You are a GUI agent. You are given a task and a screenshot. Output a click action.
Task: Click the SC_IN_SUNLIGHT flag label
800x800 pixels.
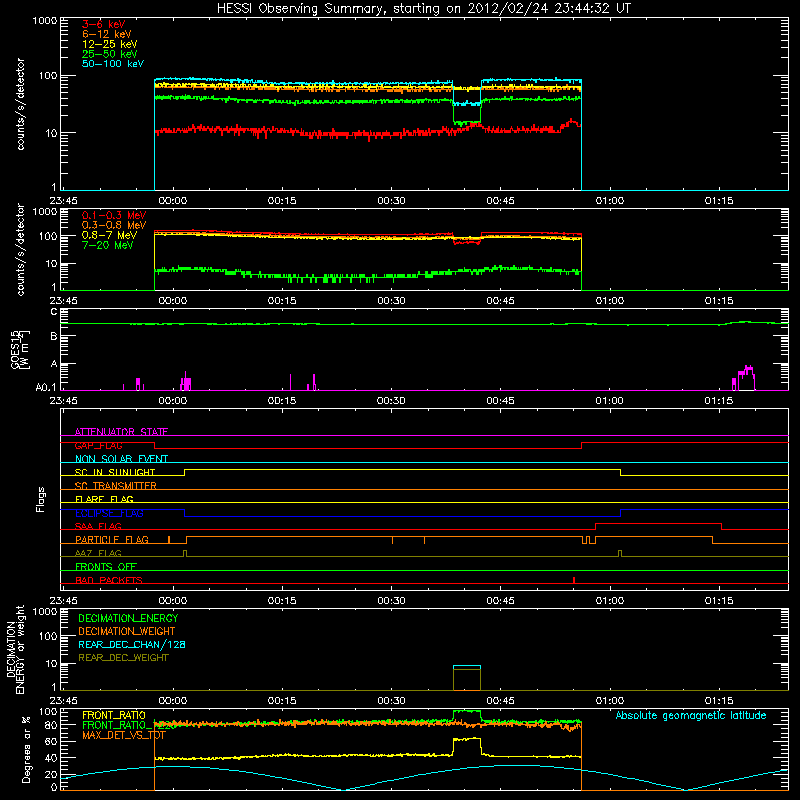point(115,472)
